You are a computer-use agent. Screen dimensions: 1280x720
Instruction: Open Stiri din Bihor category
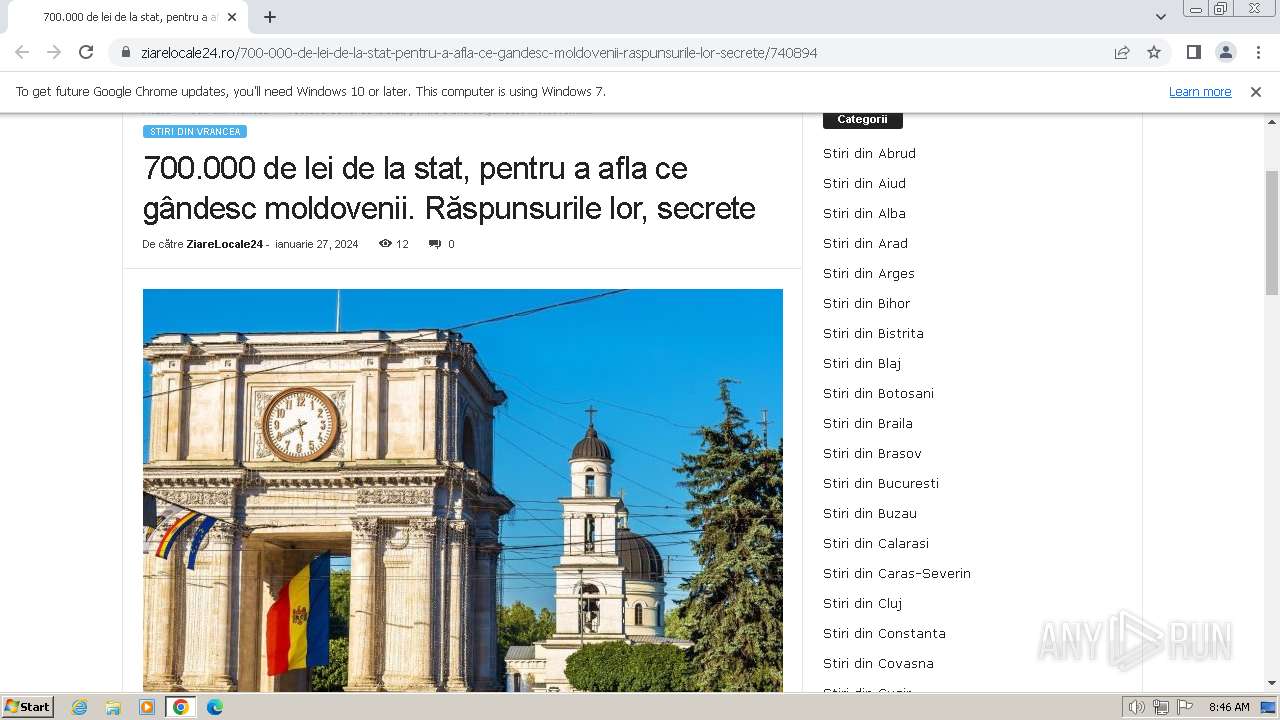867,303
